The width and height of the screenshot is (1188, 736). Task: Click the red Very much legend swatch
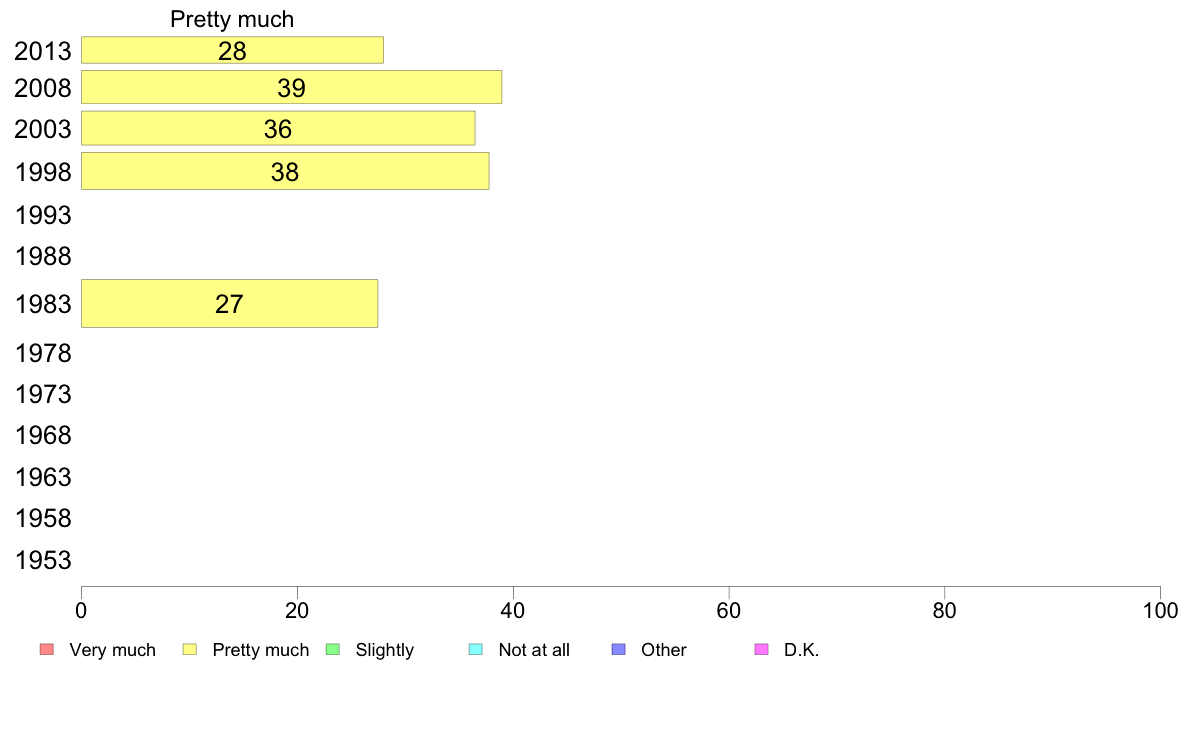47,650
